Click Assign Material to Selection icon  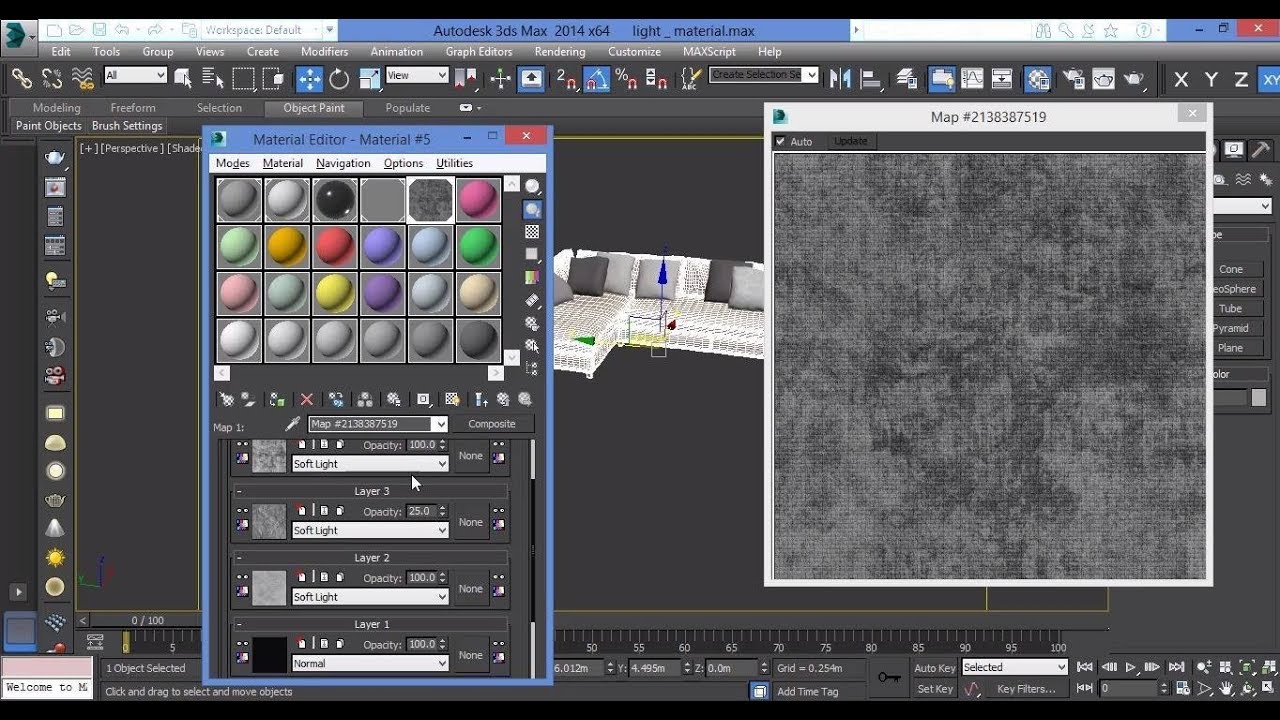point(277,399)
